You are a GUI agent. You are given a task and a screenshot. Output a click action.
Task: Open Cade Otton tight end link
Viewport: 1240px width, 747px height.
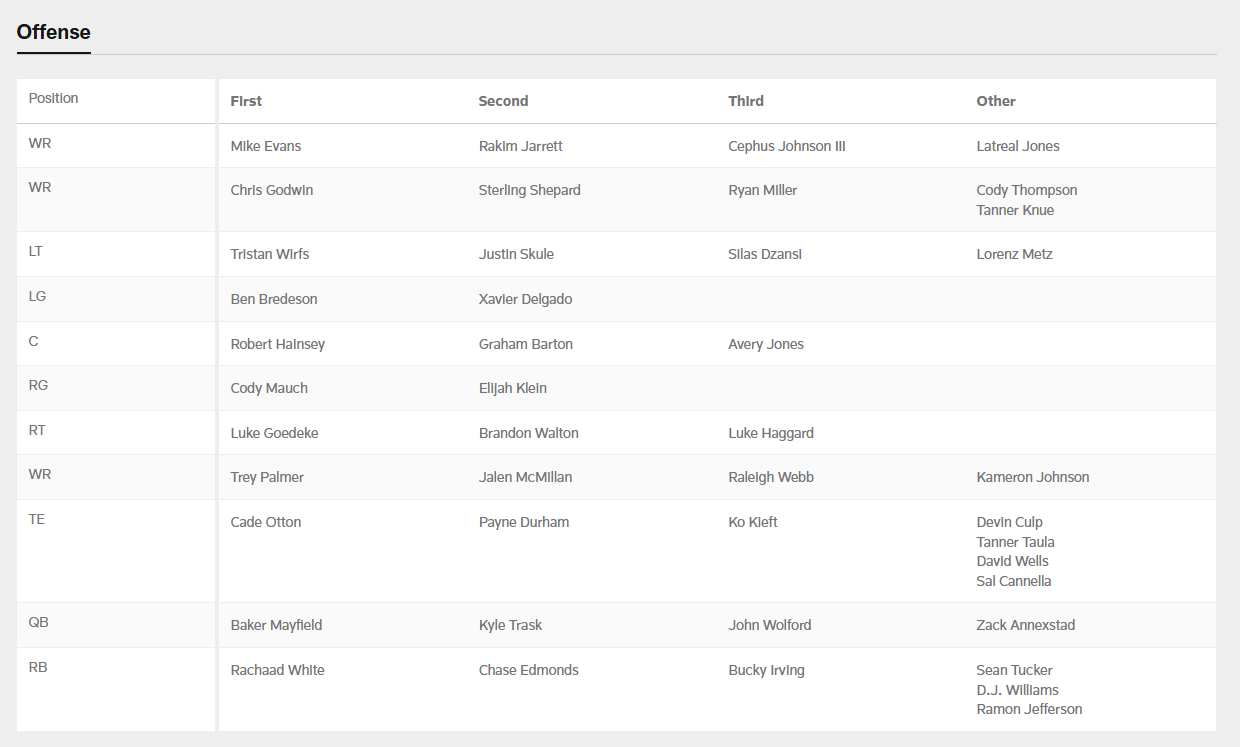tap(265, 522)
